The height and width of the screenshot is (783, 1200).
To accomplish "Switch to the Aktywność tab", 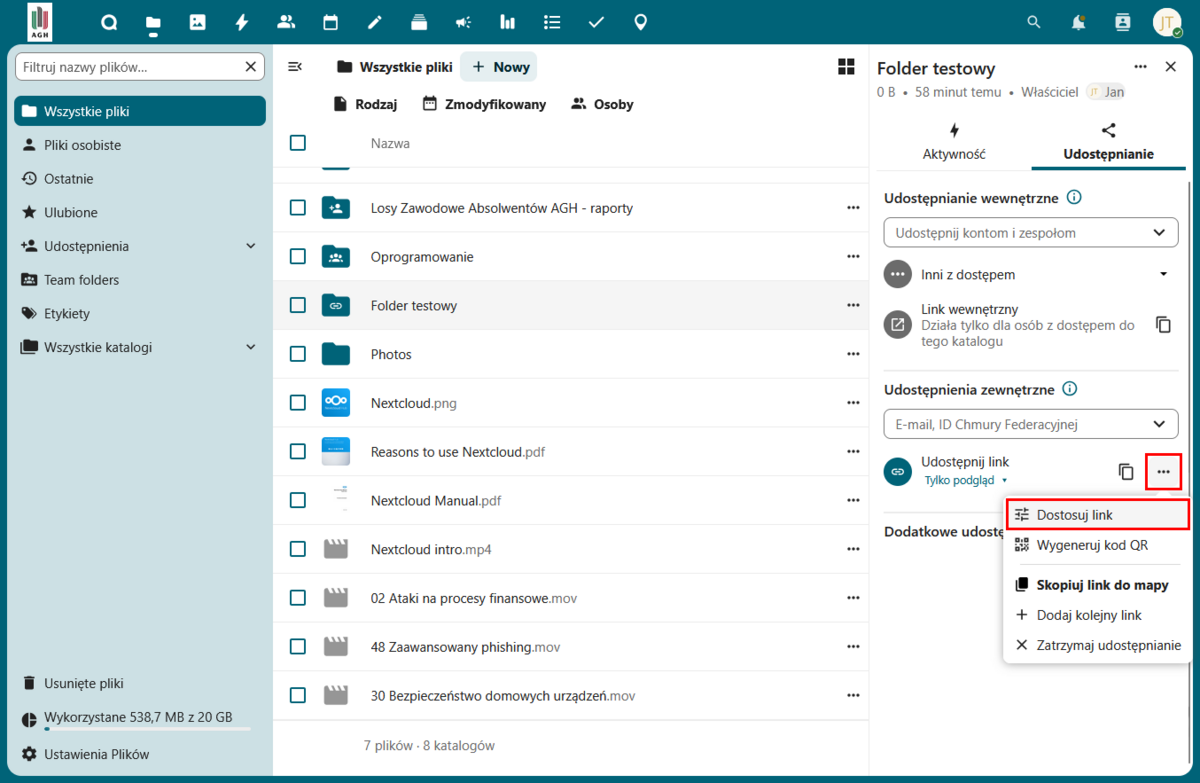I will (954, 143).
